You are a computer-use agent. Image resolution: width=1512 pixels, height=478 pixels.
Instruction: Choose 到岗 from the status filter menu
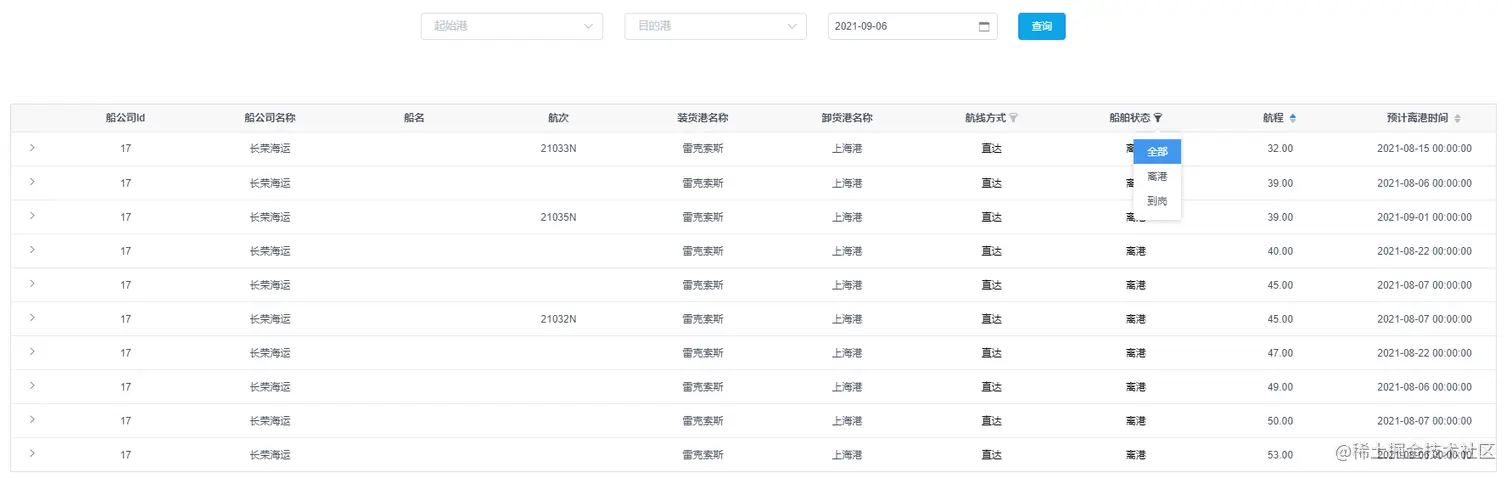click(1157, 202)
